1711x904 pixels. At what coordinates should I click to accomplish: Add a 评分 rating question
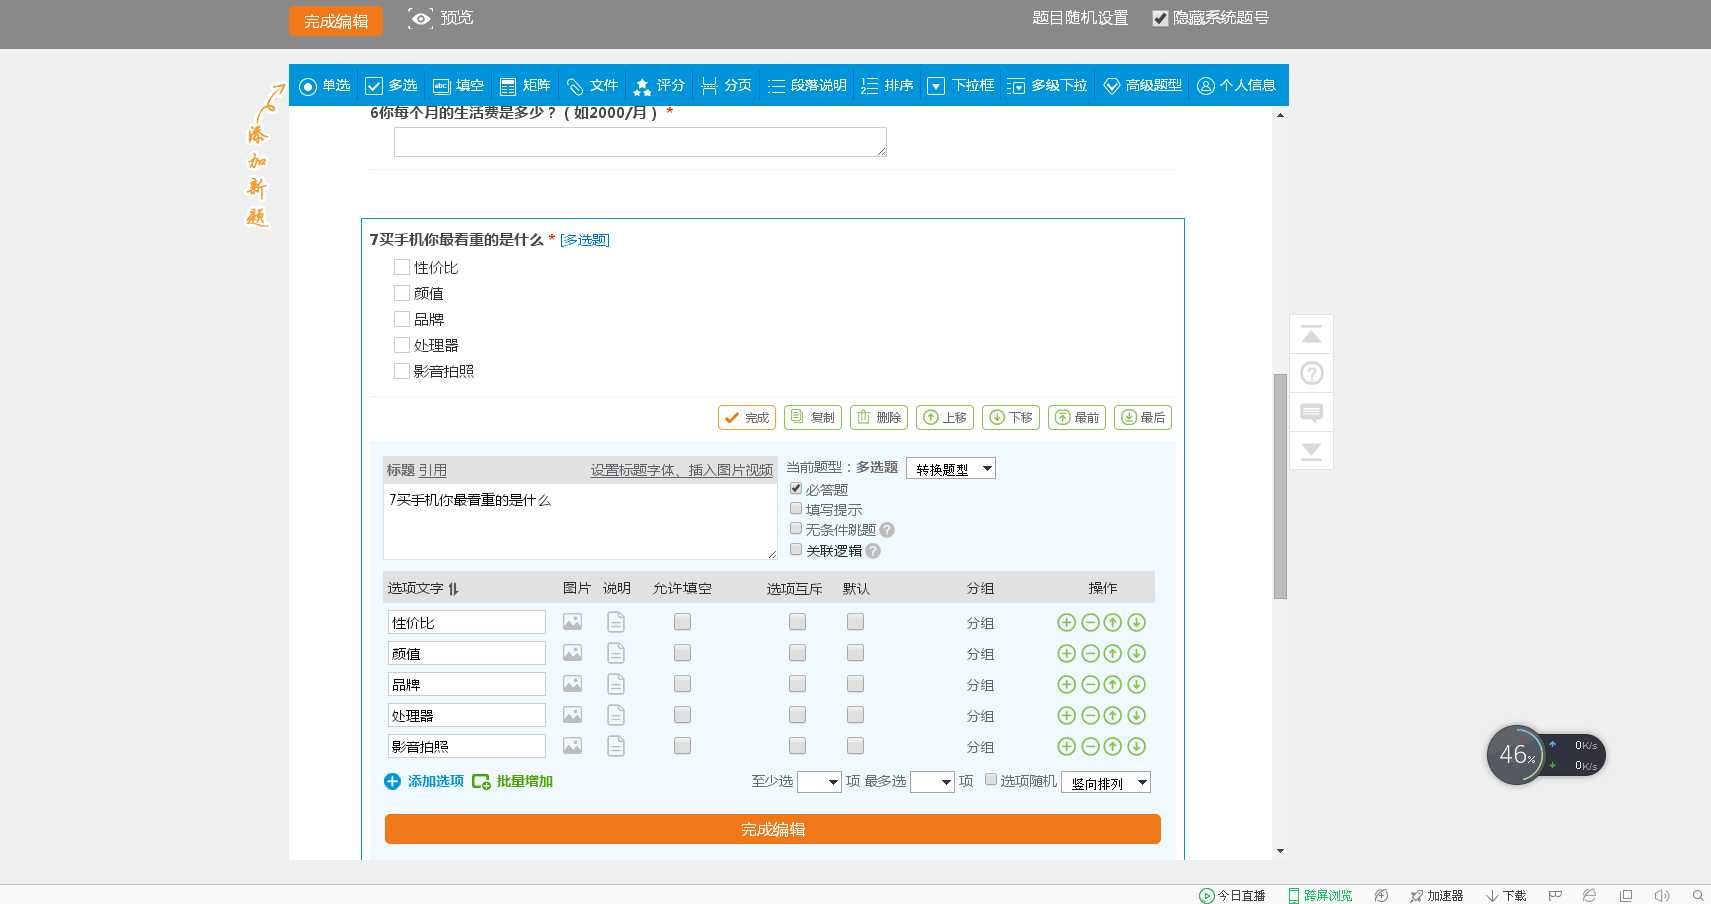659,86
